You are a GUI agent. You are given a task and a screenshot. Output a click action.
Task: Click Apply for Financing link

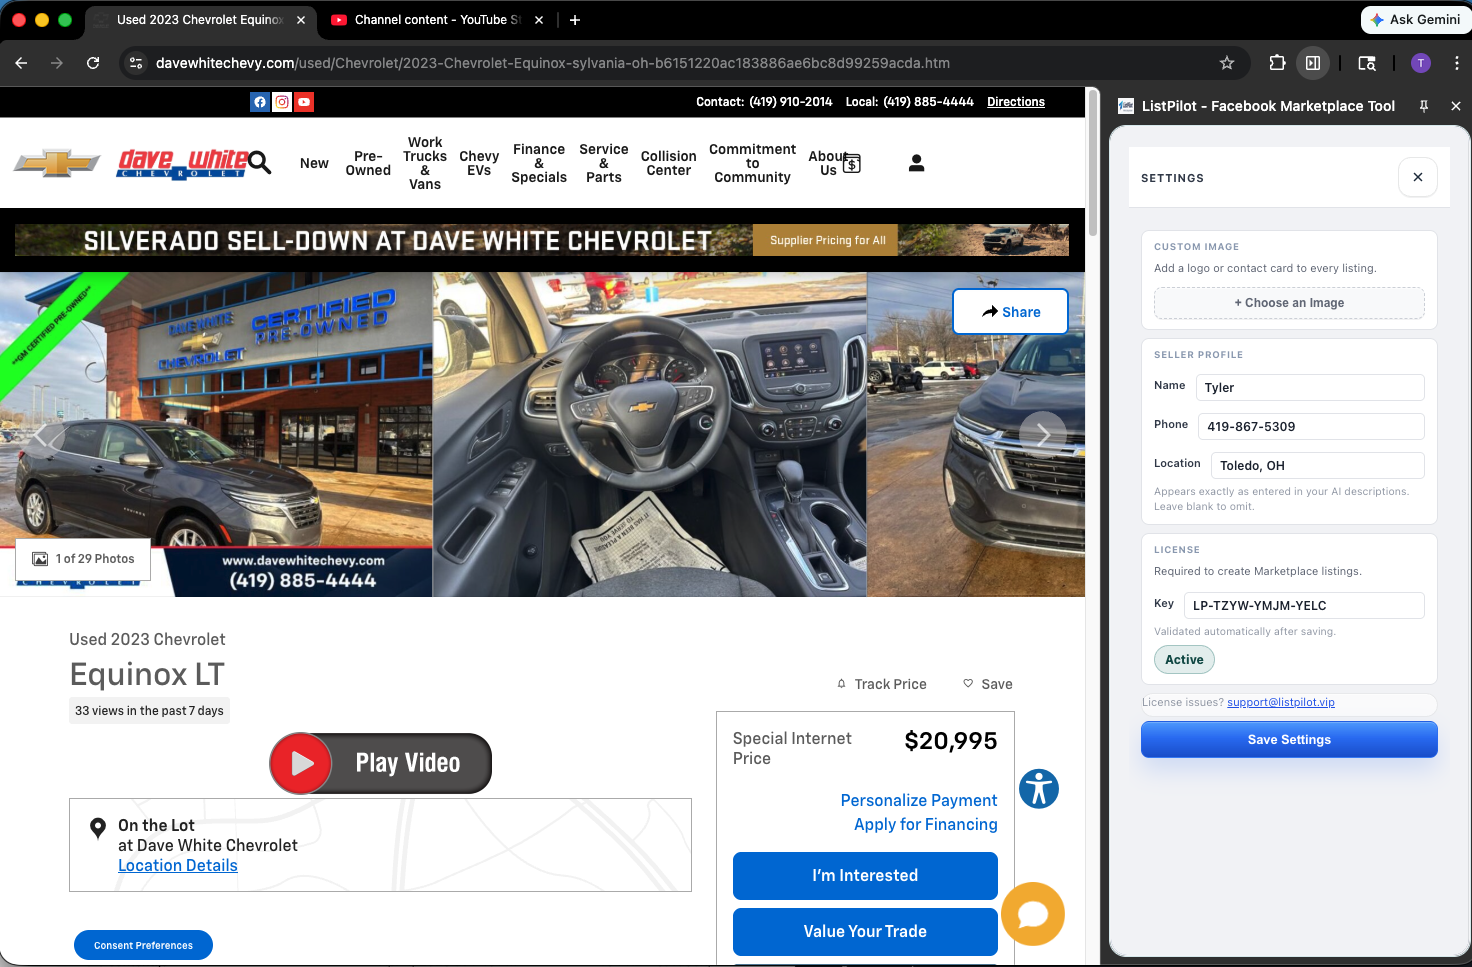tap(926, 824)
